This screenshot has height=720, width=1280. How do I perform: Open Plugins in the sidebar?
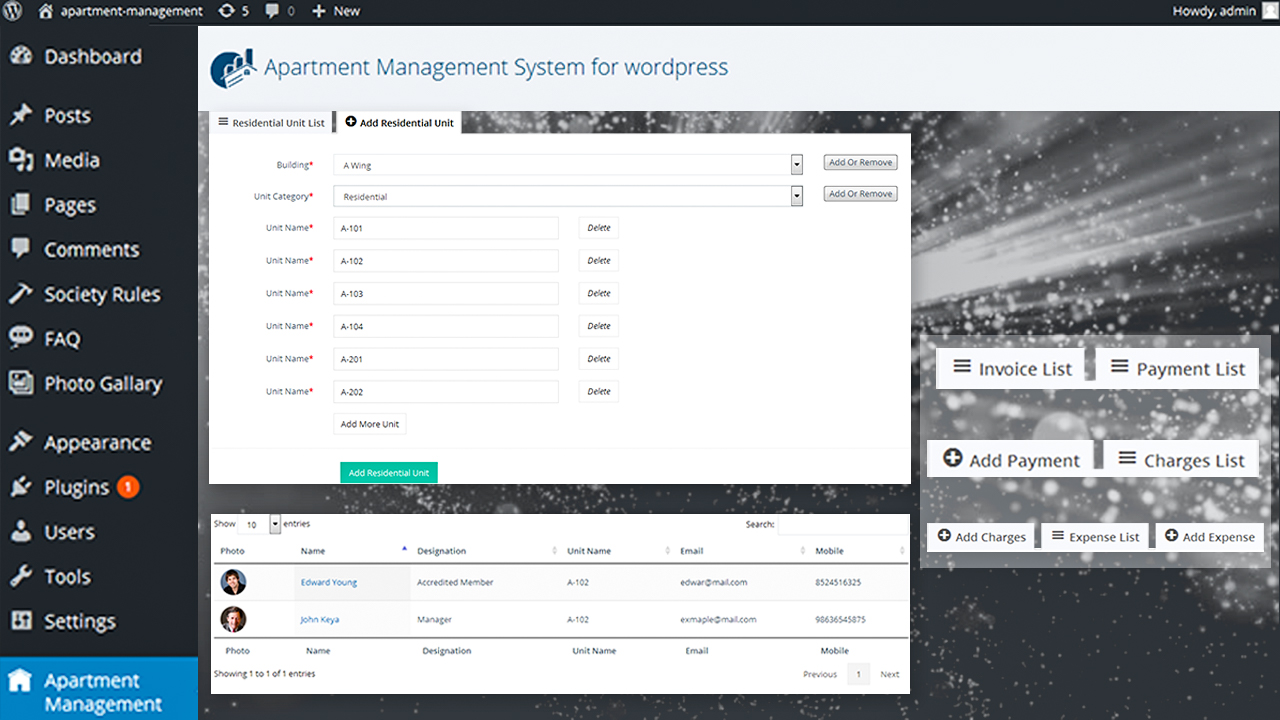76,488
